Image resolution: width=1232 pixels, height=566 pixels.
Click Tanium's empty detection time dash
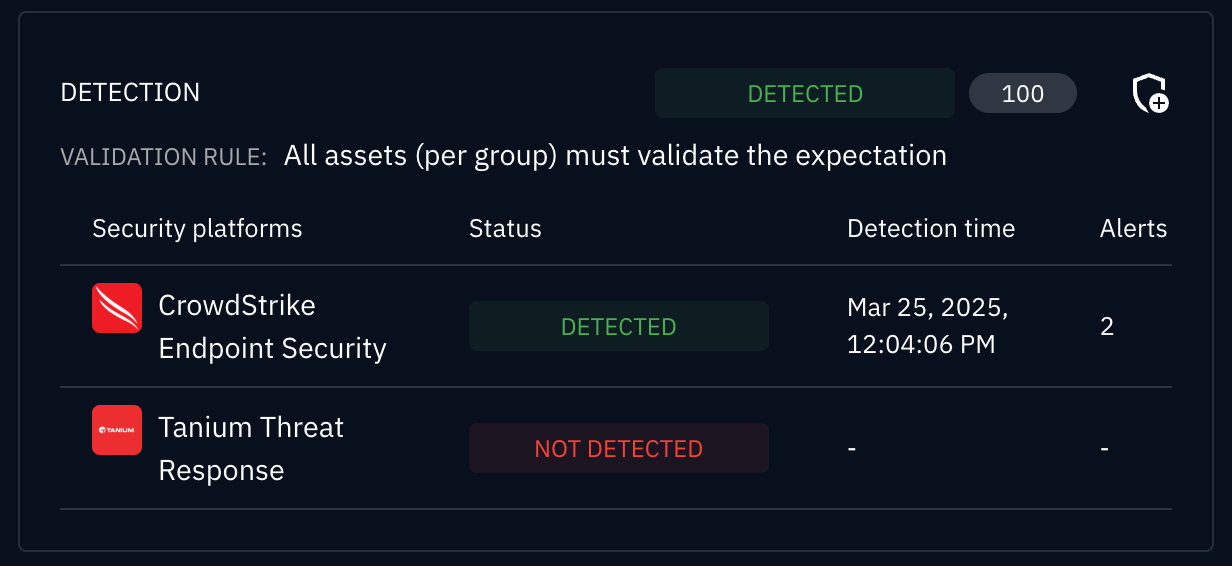coord(852,449)
